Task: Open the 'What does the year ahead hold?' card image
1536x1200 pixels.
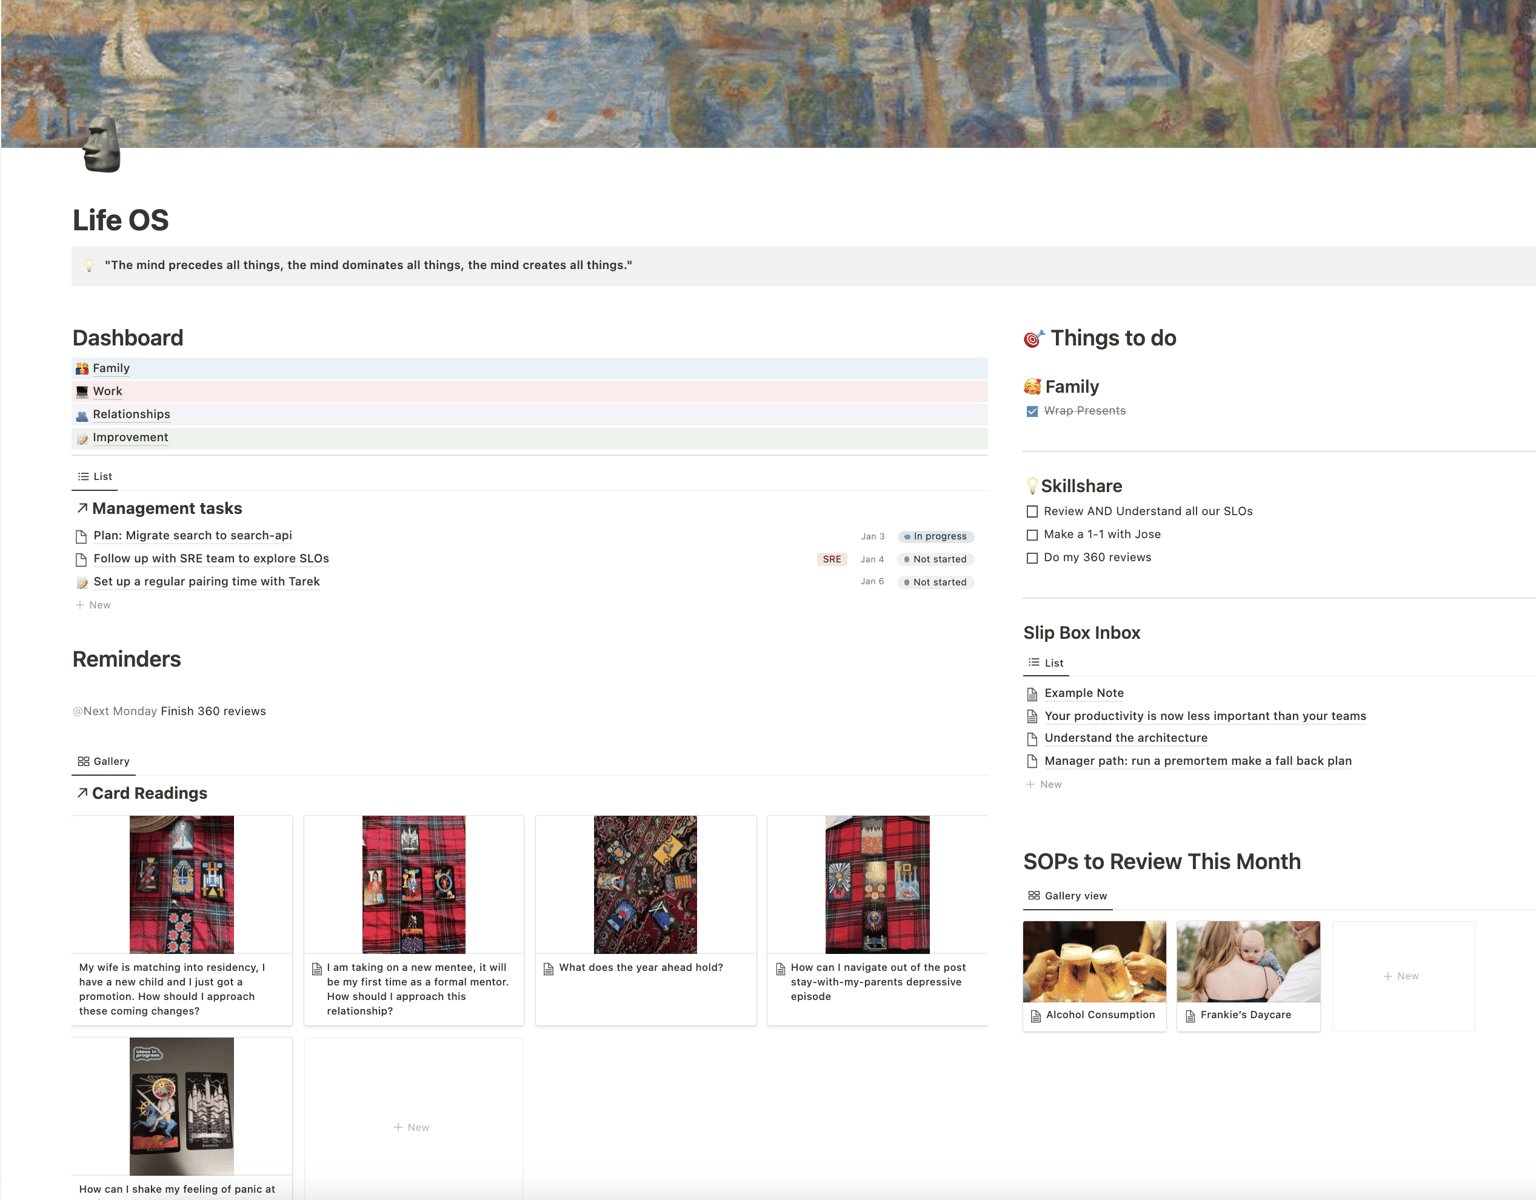Action: (646, 884)
